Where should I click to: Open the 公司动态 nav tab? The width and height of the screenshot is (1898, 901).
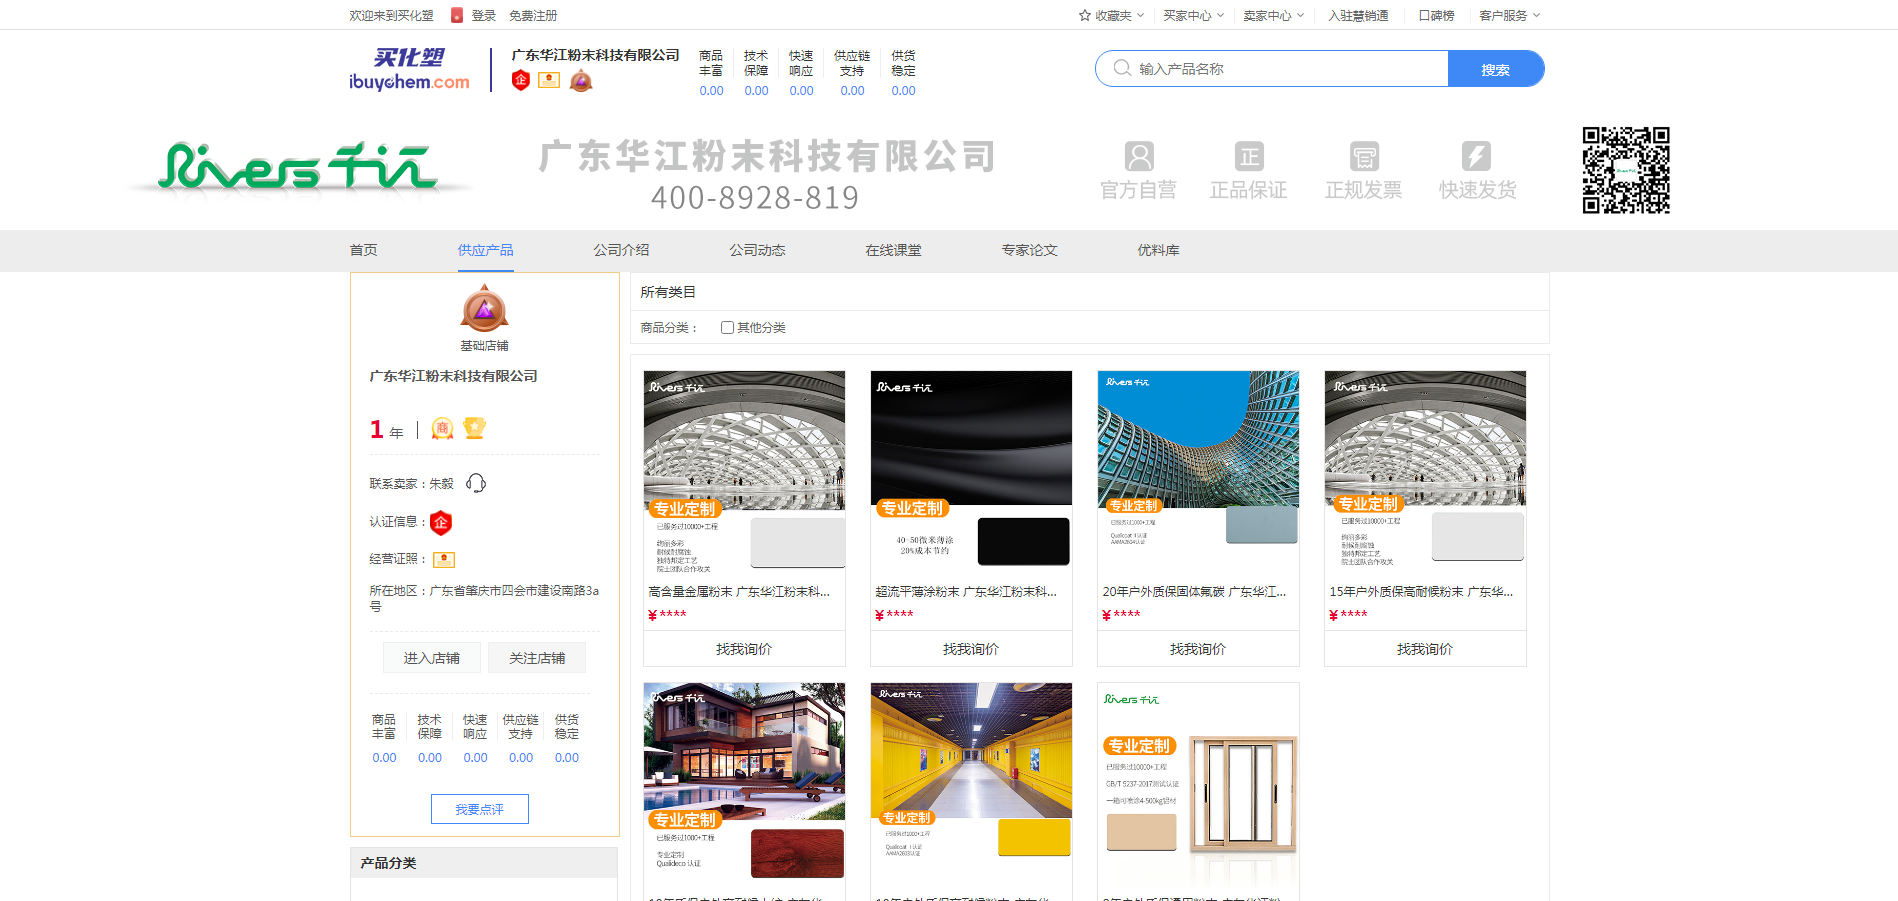(757, 250)
